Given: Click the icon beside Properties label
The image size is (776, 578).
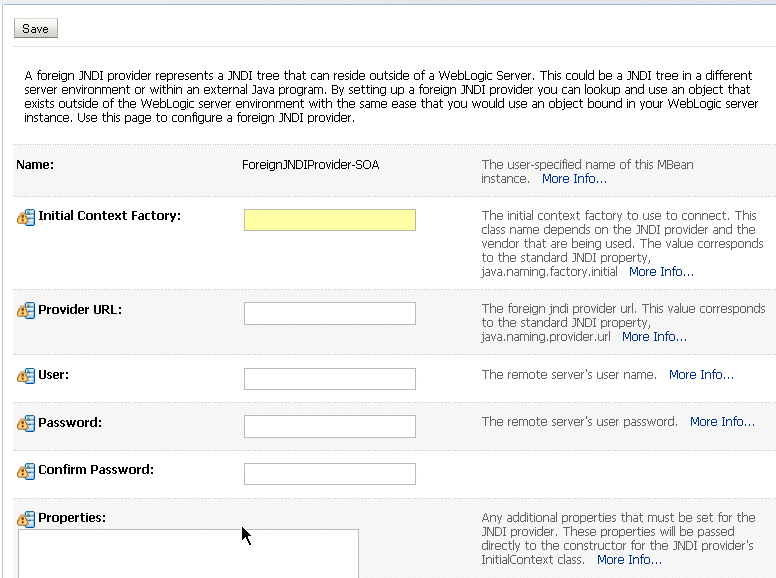Looking at the screenshot, I should [x=26, y=519].
